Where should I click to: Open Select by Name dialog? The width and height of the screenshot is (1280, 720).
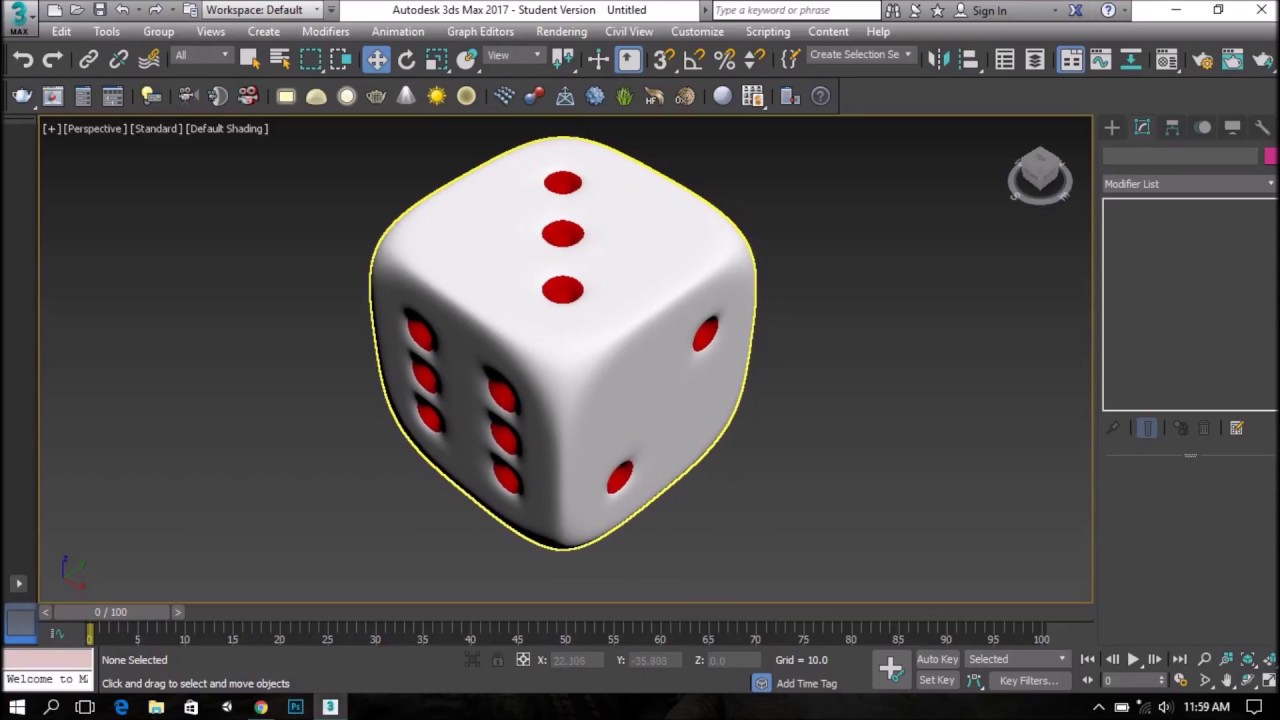(280, 60)
